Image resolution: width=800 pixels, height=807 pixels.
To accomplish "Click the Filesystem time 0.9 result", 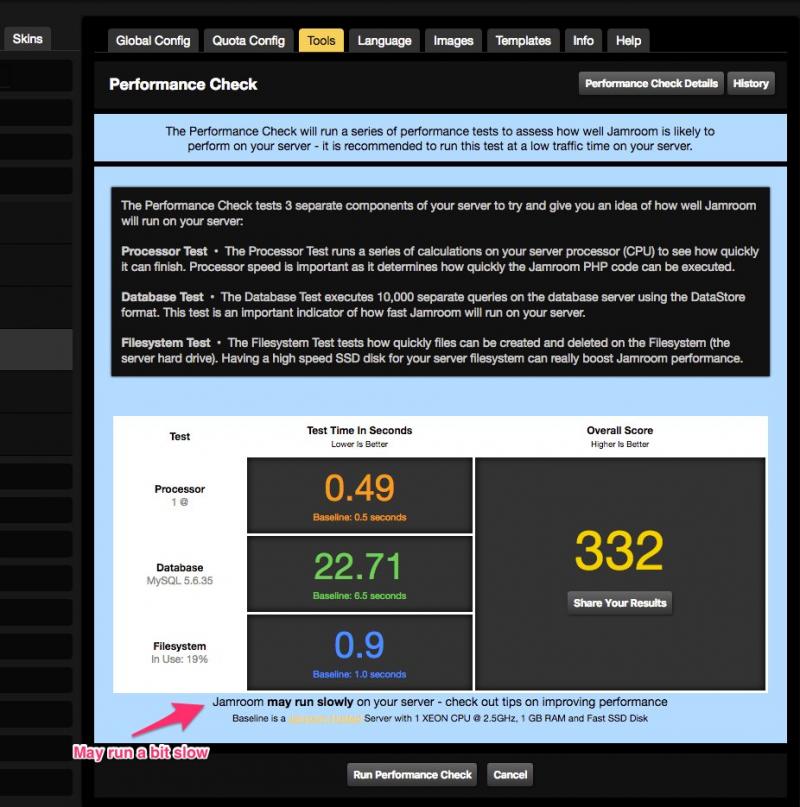I will point(359,645).
